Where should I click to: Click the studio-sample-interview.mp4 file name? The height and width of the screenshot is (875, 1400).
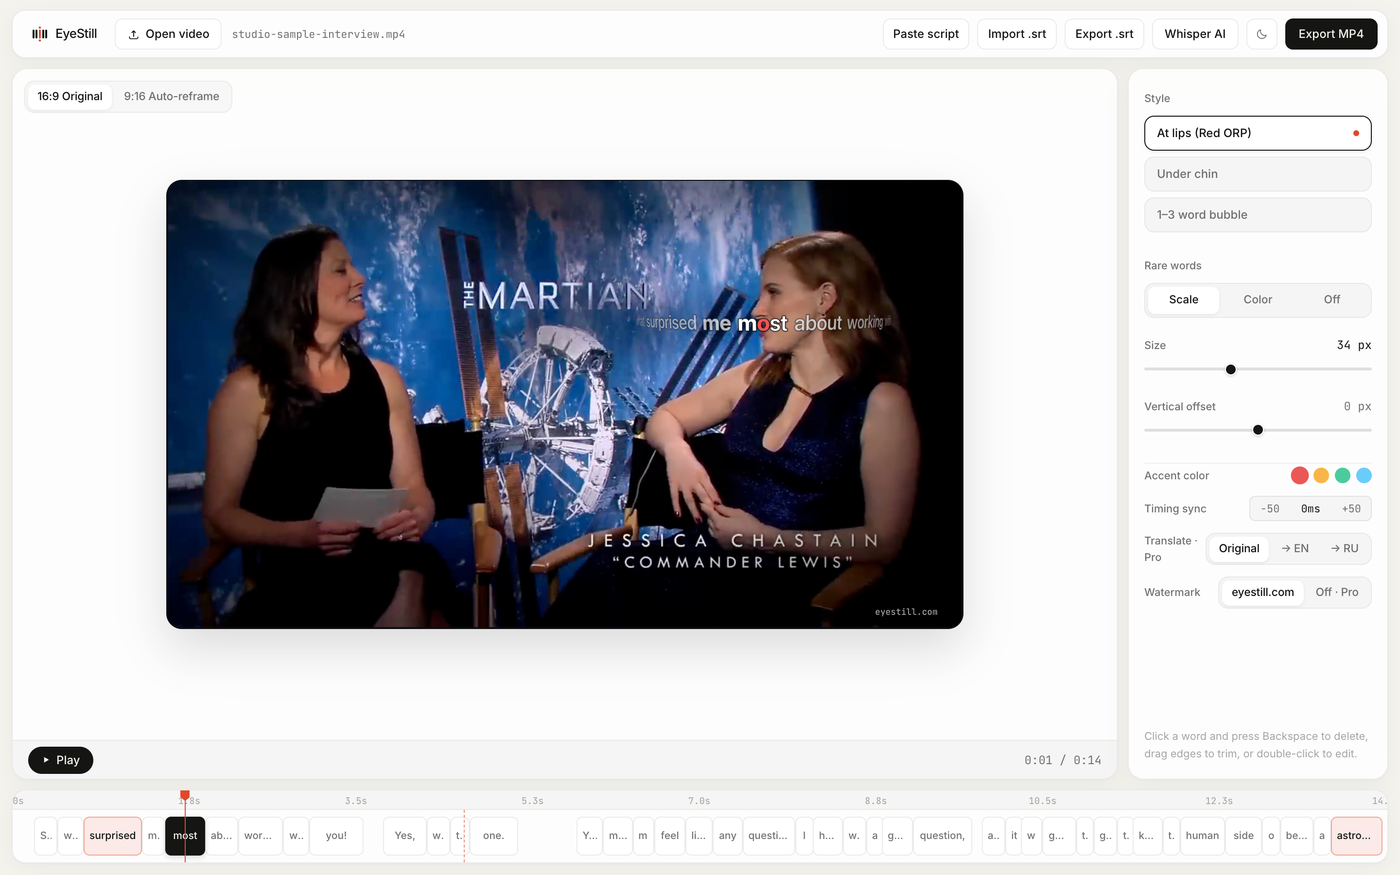(x=319, y=34)
